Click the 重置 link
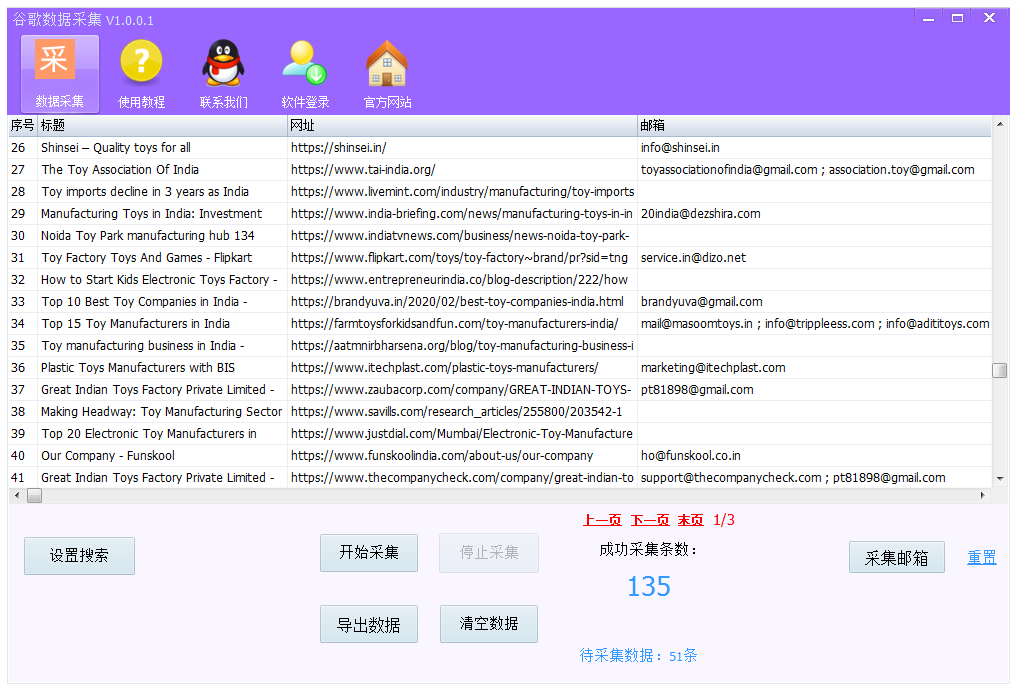Screen dimensions: 1020x699 (x=981, y=558)
